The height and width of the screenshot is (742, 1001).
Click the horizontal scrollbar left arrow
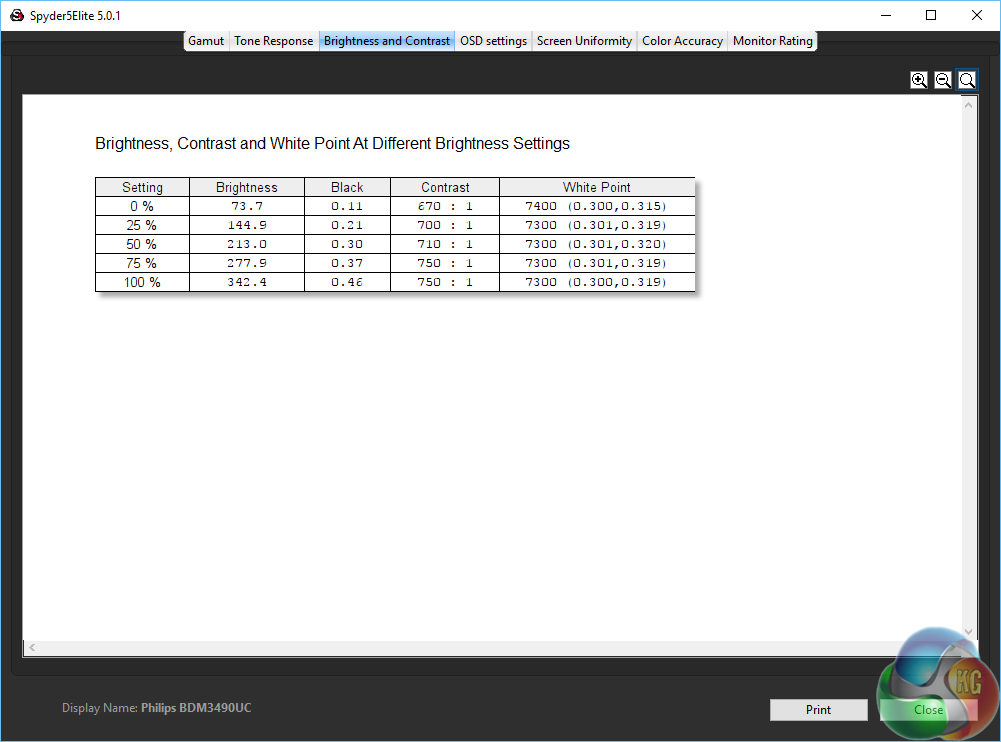(x=32, y=647)
